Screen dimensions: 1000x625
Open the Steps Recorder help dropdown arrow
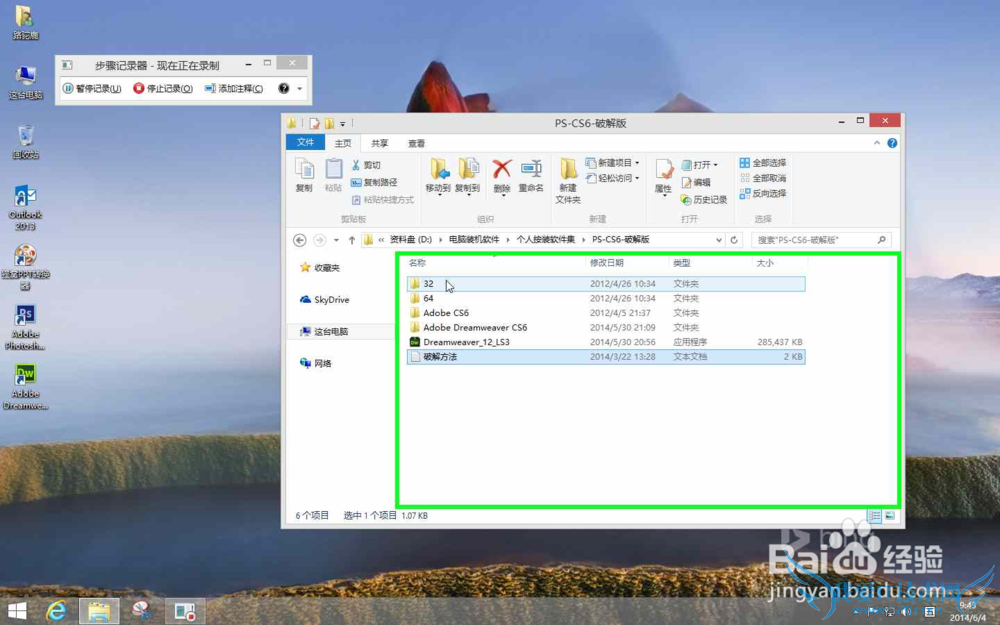tap(299, 89)
